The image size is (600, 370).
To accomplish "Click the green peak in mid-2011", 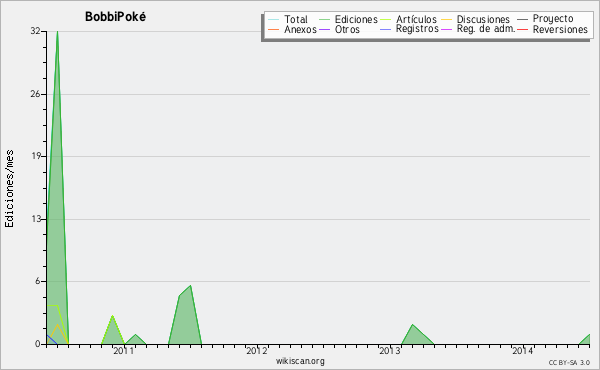I will tap(190, 286).
